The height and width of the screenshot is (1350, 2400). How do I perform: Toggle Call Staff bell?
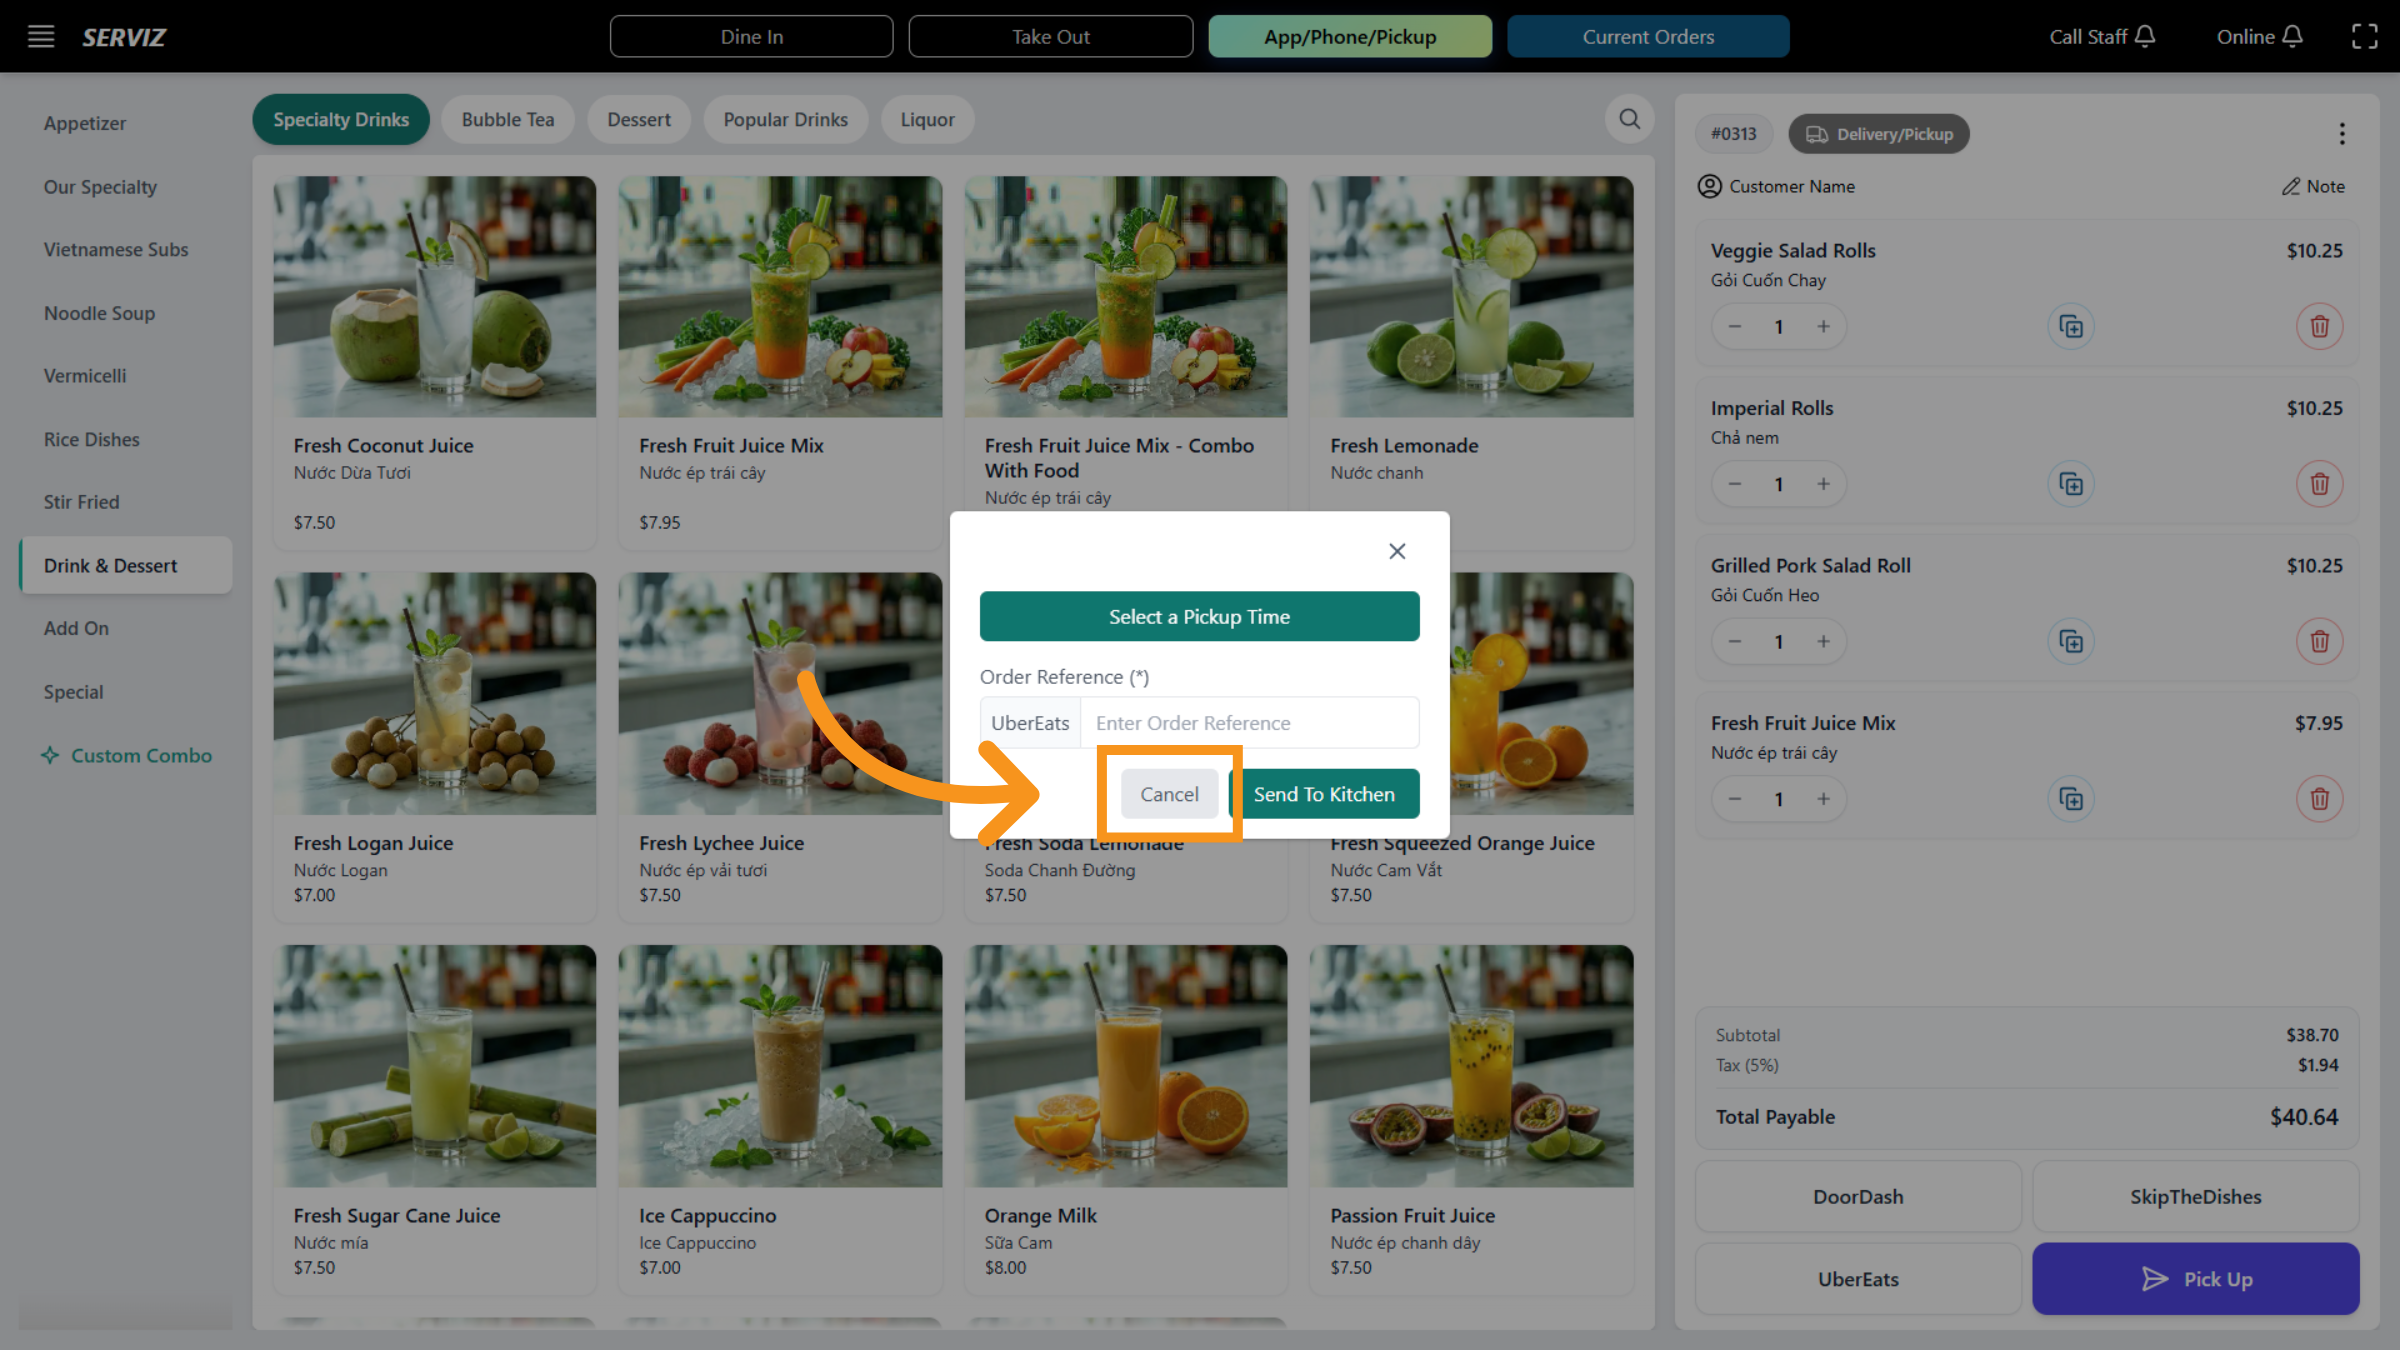point(2145,36)
